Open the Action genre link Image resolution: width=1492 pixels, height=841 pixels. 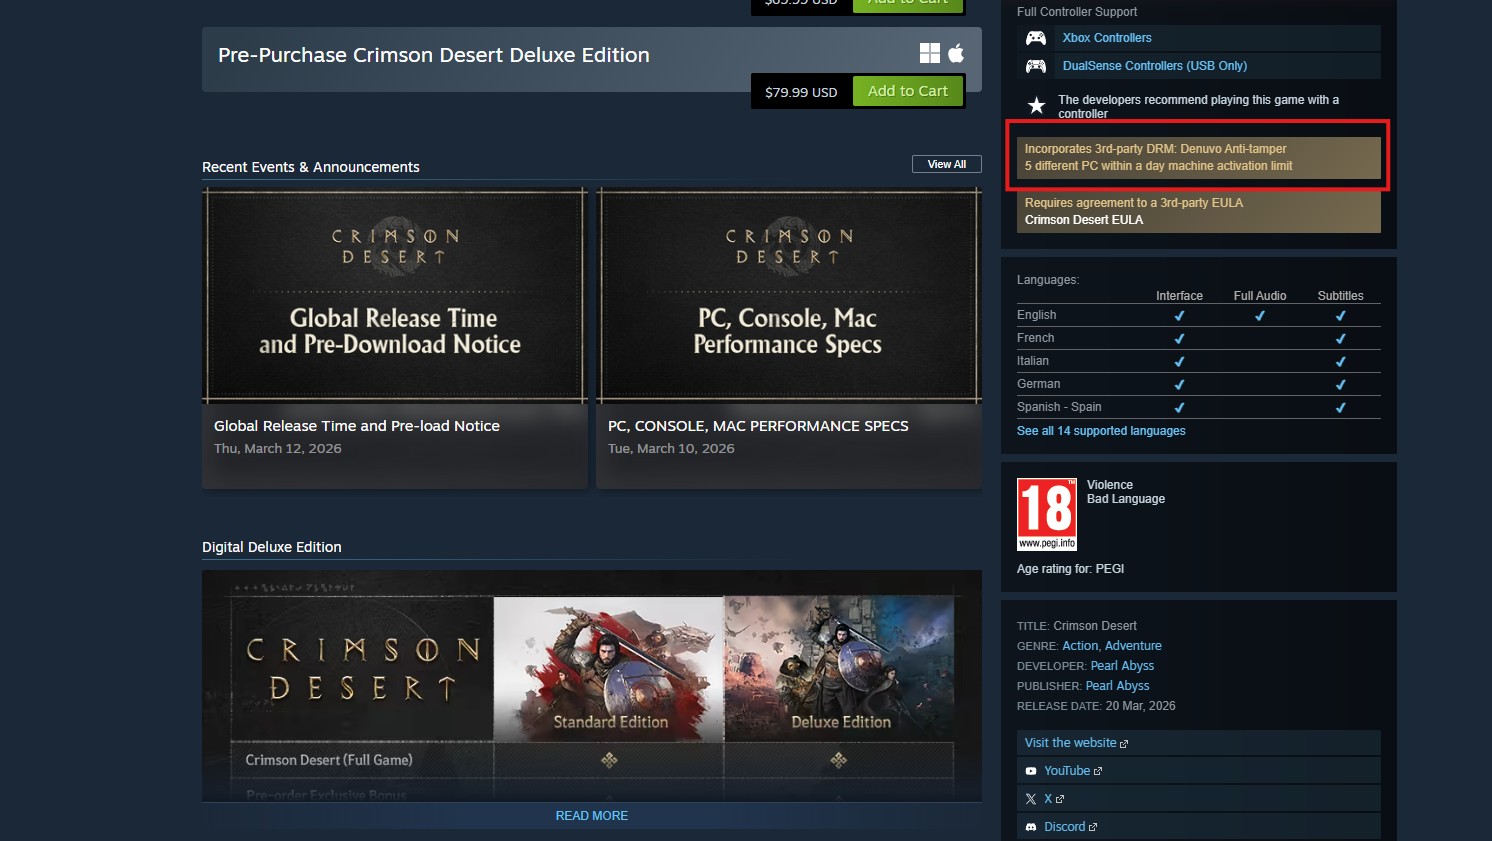pos(1079,645)
